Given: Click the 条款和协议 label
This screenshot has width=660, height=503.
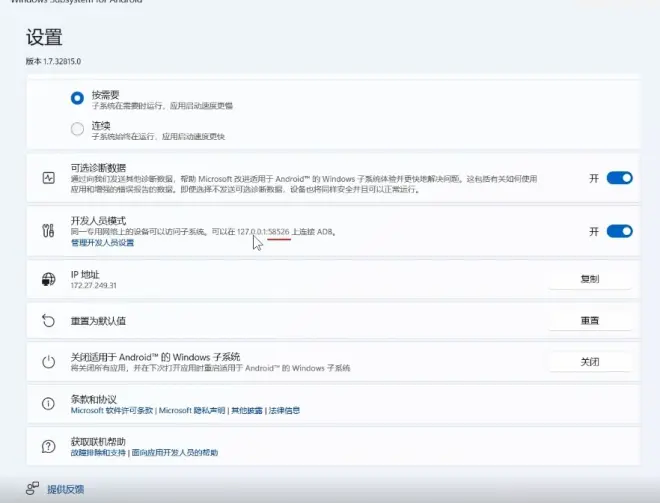Looking at the screenshot, I should [93, 399].
